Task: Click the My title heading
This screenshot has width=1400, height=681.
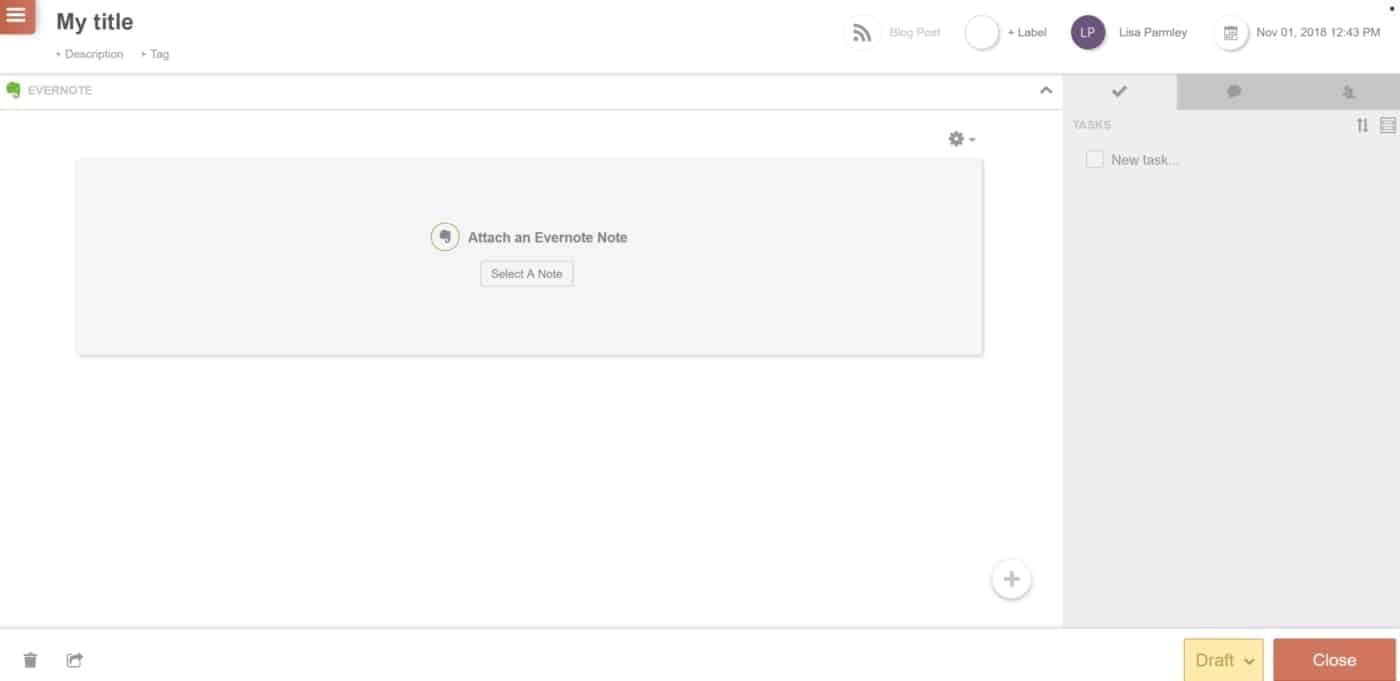Action: click(x=95, y=22)
